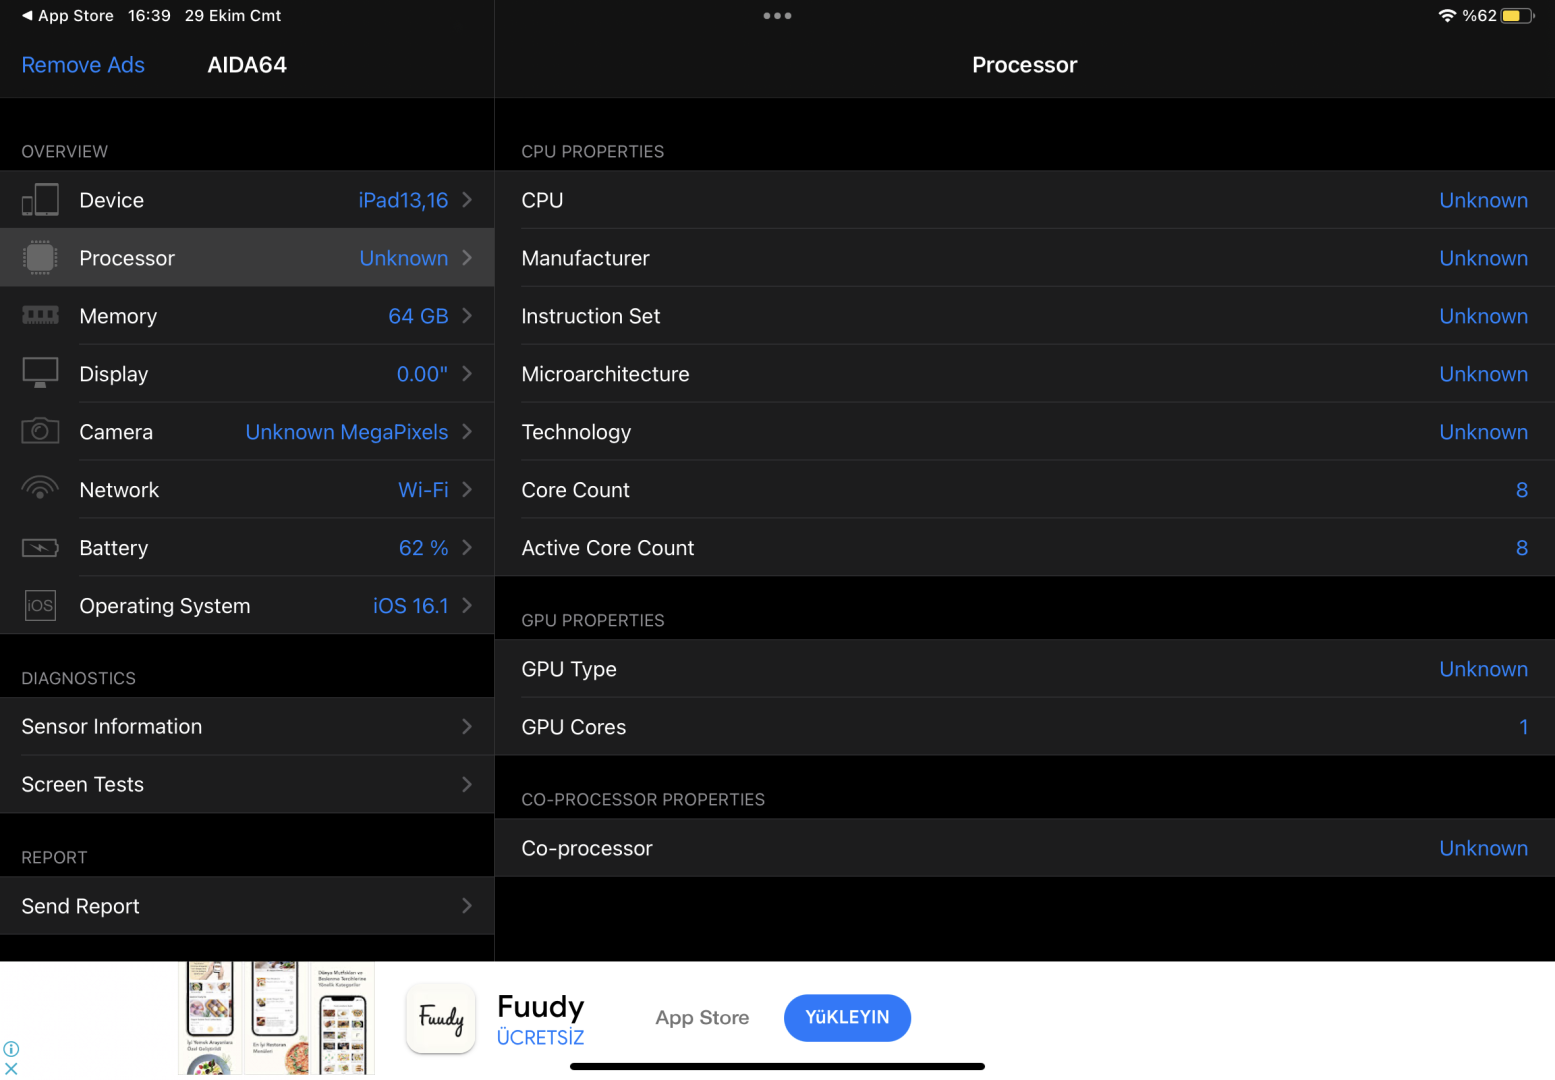Expand Display row chevron
Image resolution: width=1555 pixels, height=1080 pixels.
tap(467, 374)
